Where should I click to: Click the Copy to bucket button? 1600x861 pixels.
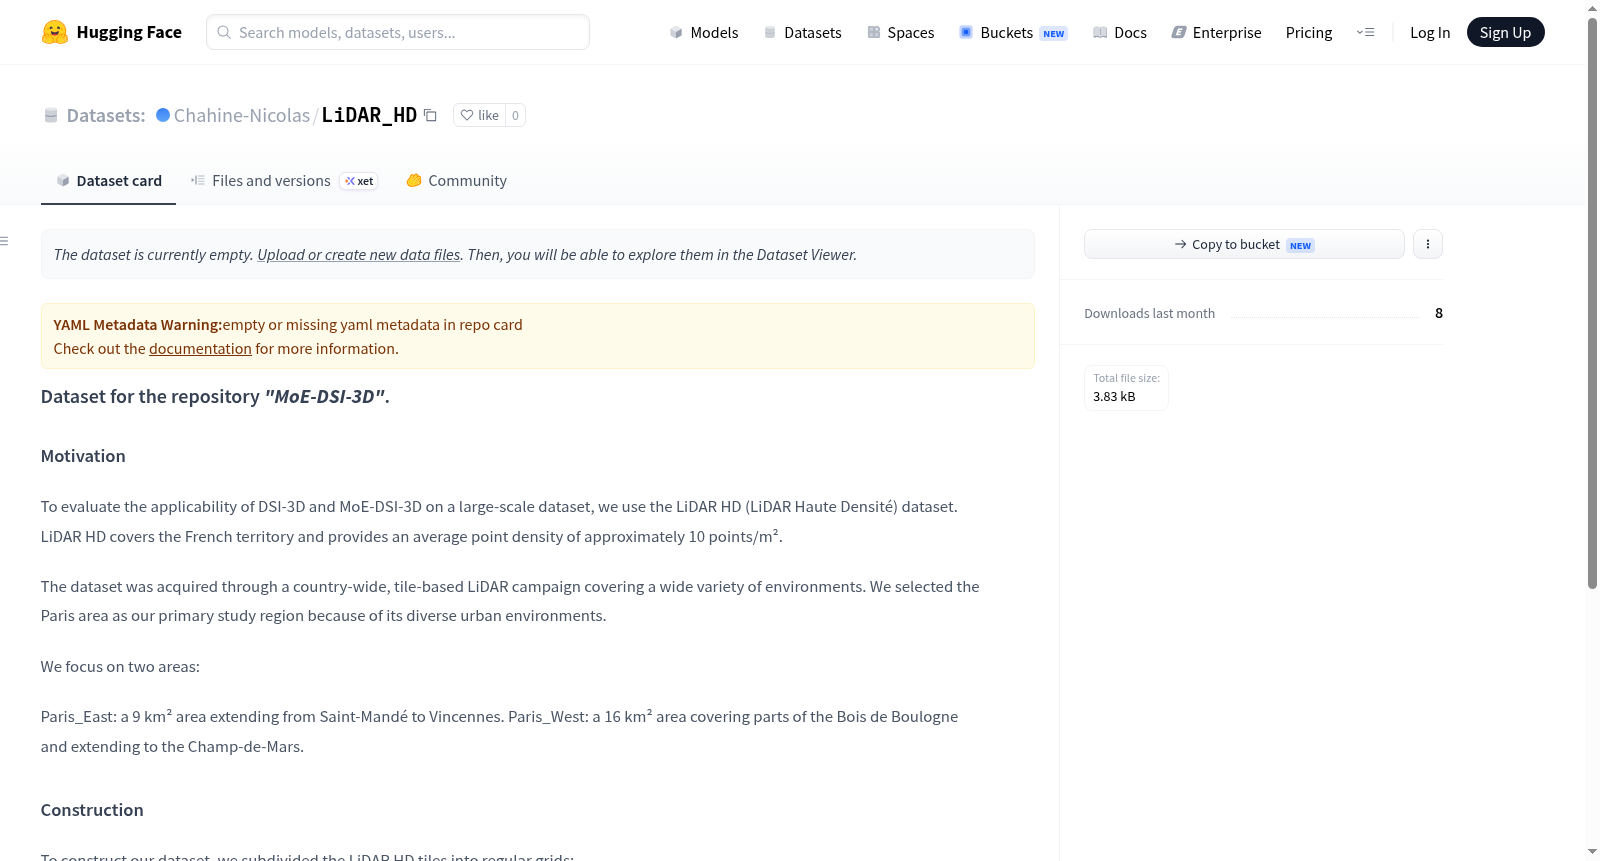(1244, 244)
